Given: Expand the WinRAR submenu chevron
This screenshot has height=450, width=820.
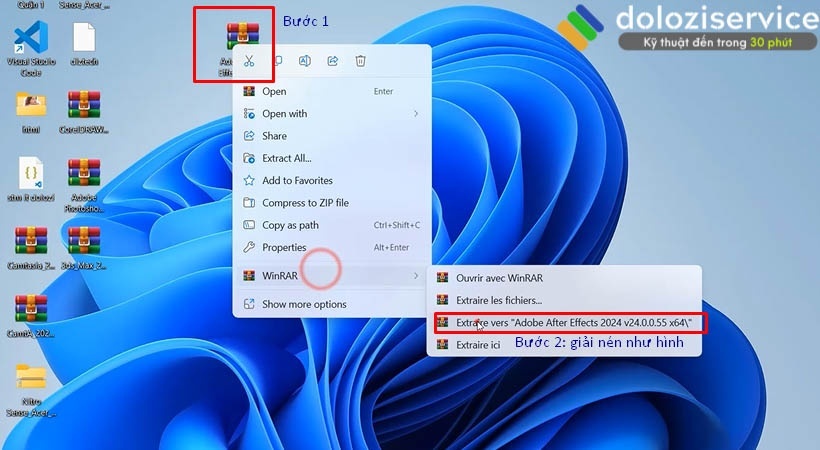Looking at the screenshot, I should pyautogui.click(x=416, y=276).
